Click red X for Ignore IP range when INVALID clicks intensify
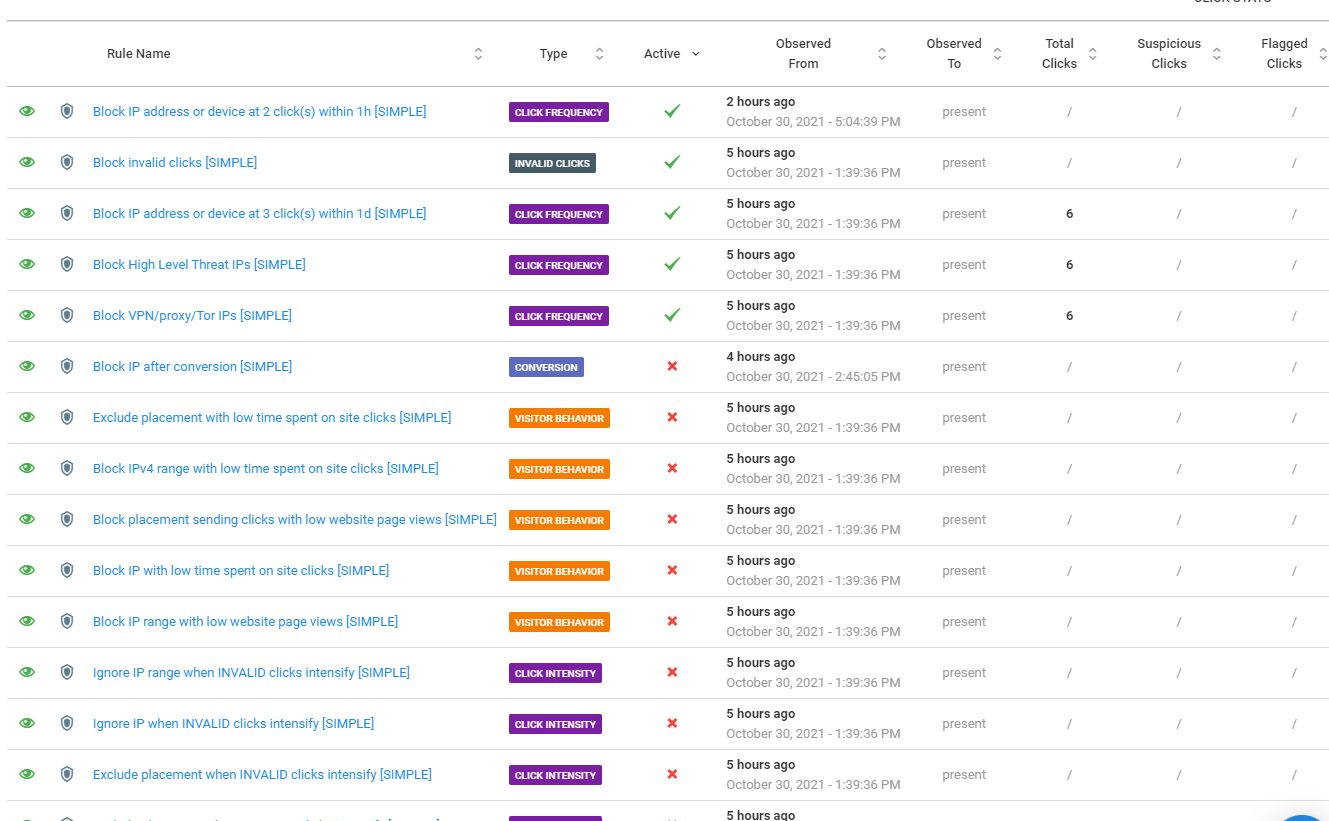Viewport: 1329px width, 821px height. coord(672,672)
